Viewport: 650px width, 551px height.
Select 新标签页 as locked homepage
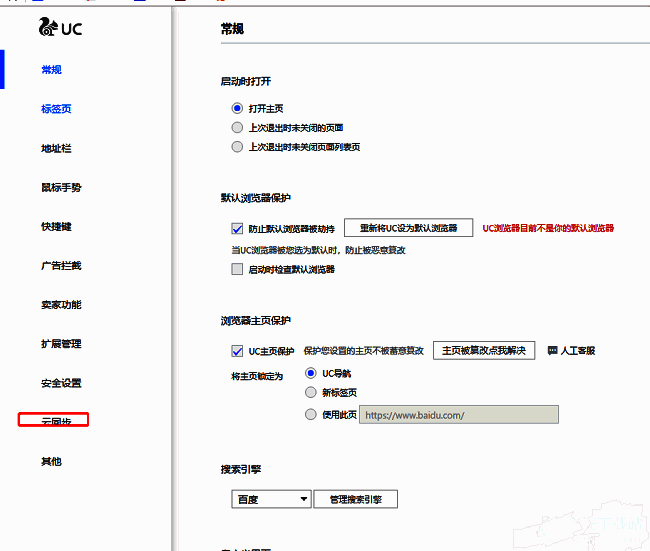click(310, 392)
